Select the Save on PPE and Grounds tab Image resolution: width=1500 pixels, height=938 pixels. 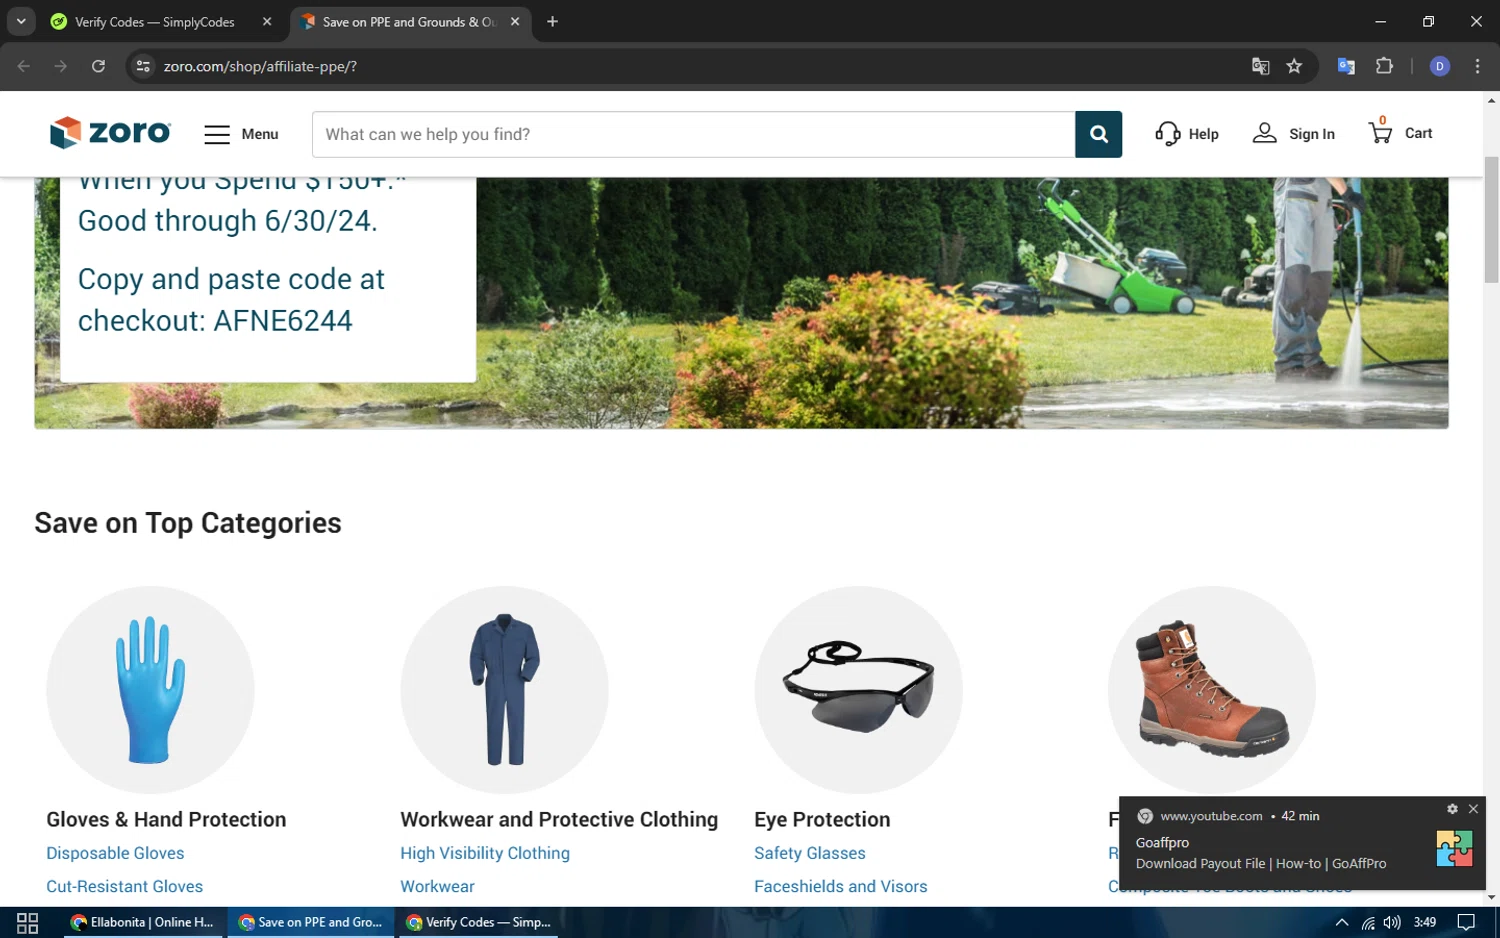(x=410, y=22)
